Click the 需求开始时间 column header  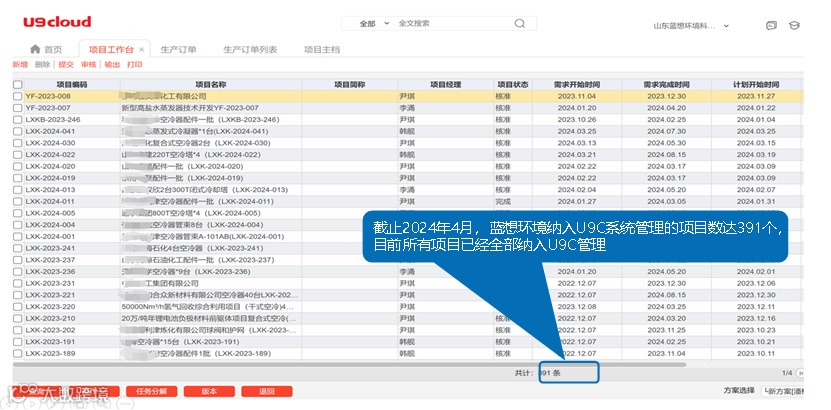tap(577, 85)
